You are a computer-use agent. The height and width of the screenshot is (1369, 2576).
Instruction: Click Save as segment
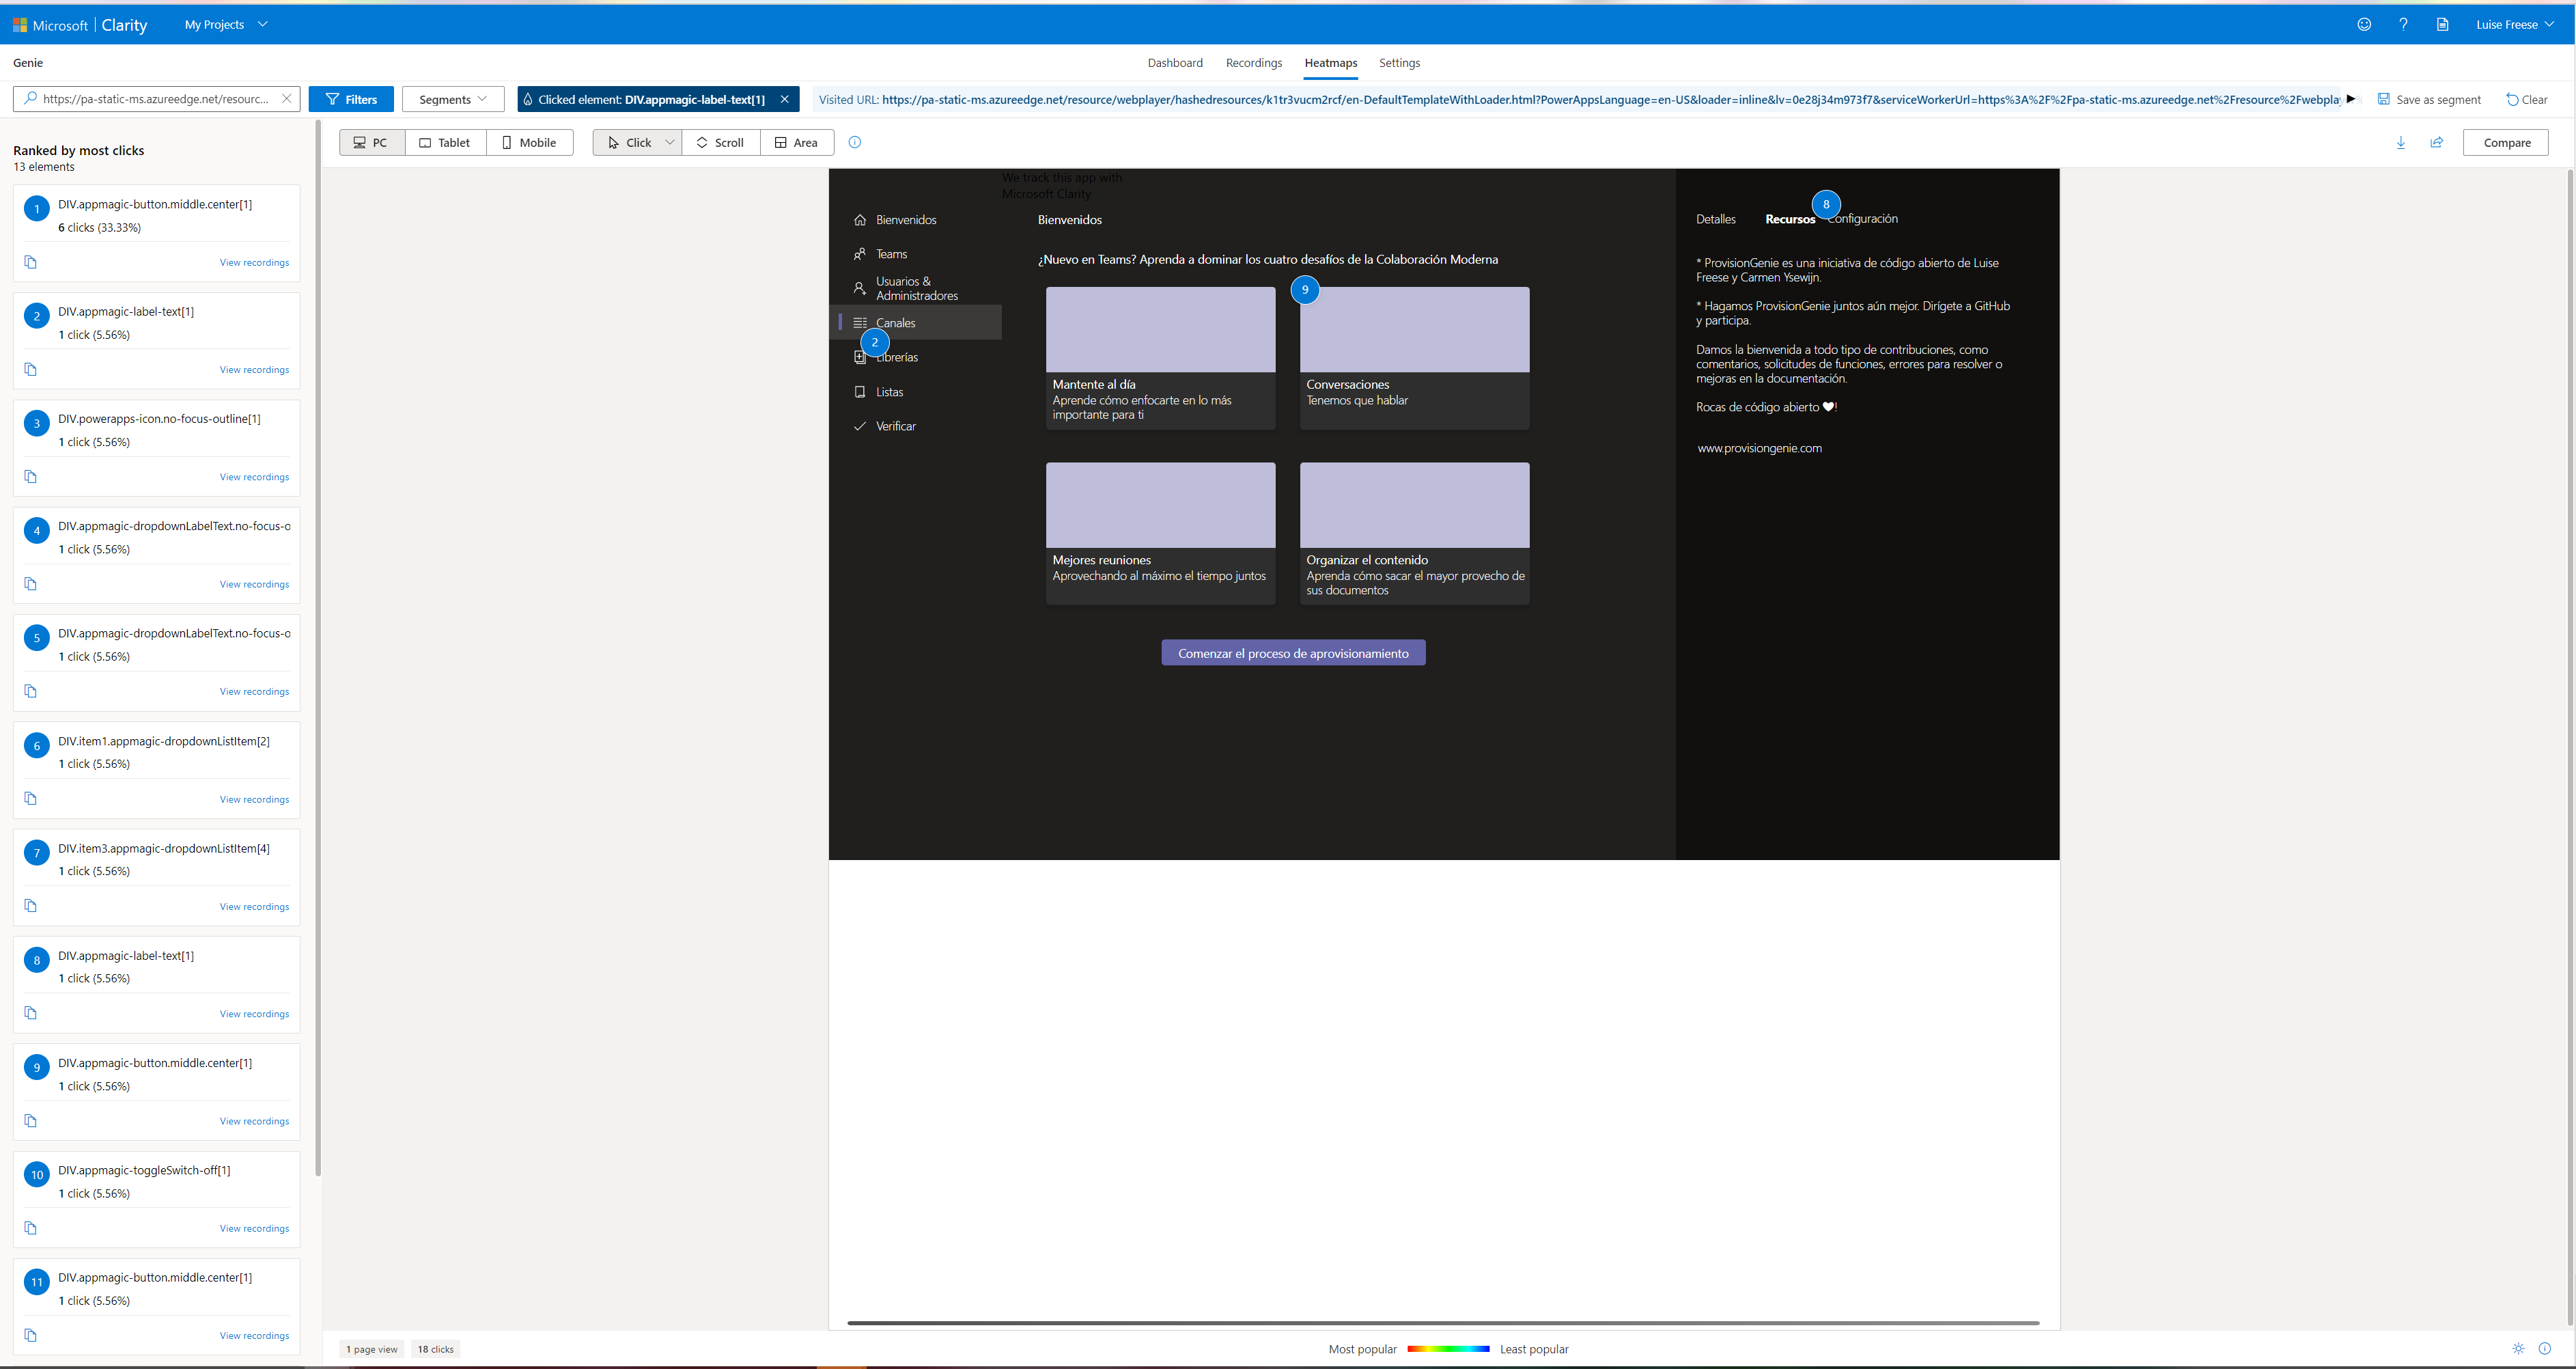coord(2429,99)
